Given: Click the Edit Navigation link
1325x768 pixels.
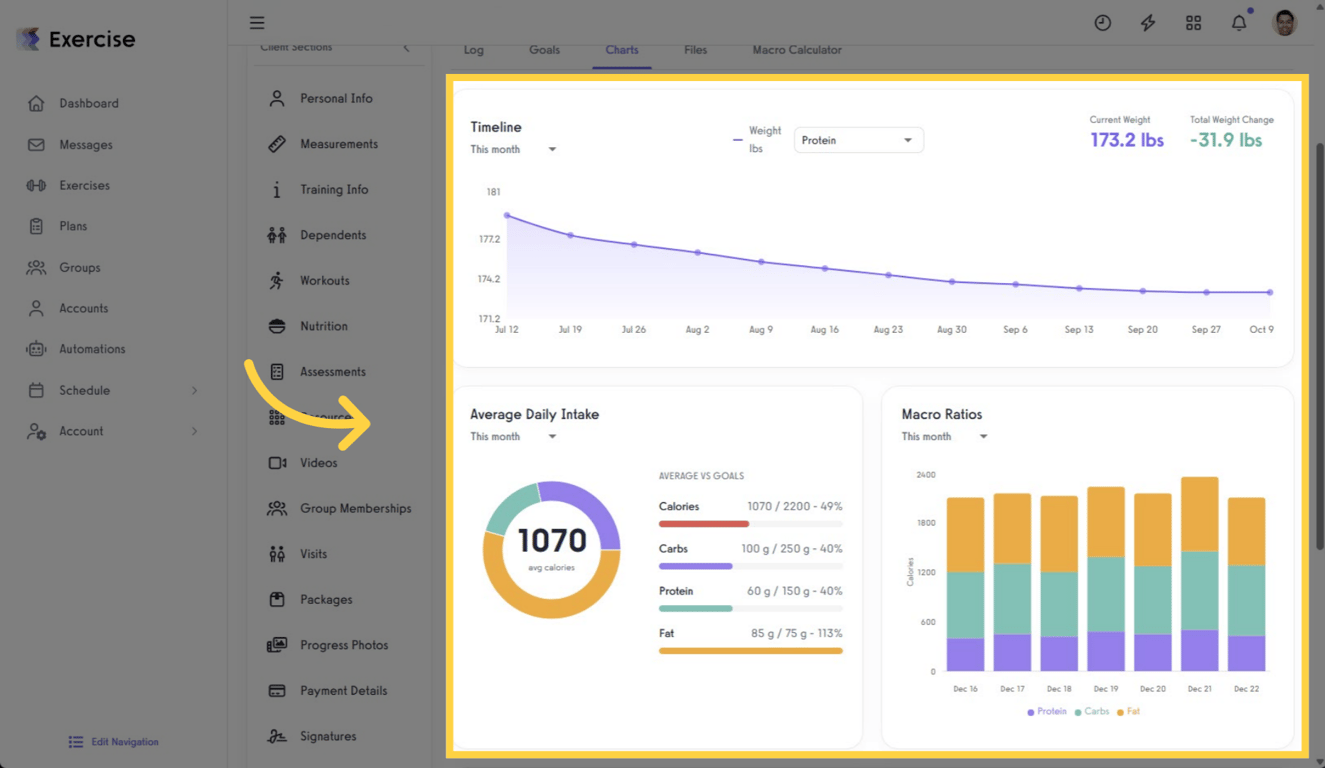Looking at the screenshot, I should click(x=113, y=741).
